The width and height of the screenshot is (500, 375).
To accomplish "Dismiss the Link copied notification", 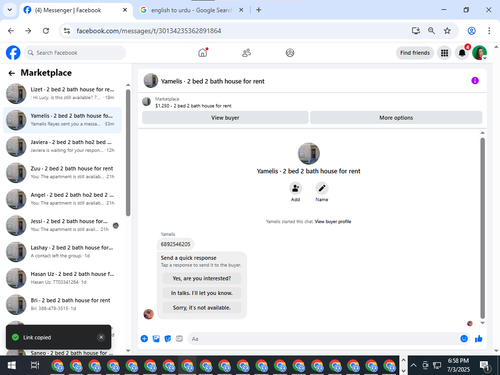I will (x=101, y=337).
